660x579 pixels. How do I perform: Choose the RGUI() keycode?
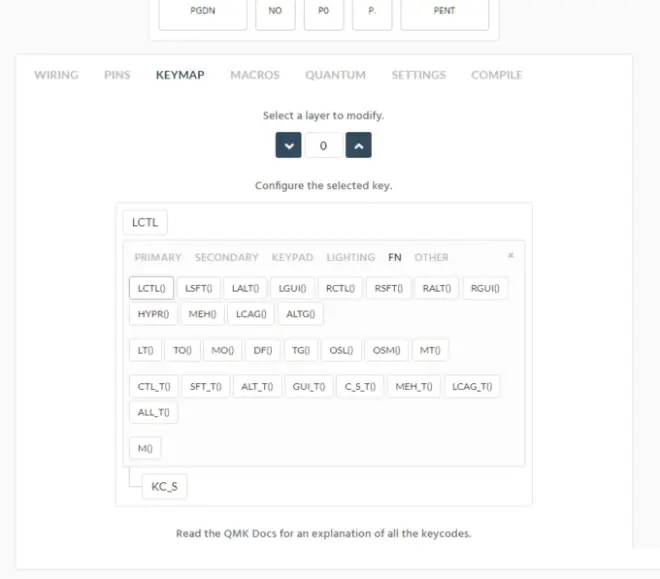point(485,288)
